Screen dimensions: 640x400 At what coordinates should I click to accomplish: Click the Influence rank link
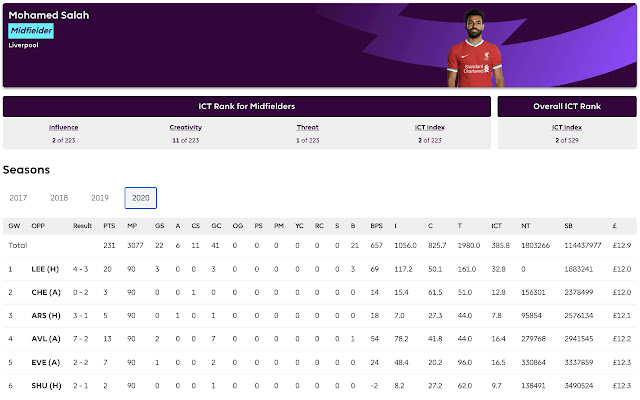pos(63,127)
